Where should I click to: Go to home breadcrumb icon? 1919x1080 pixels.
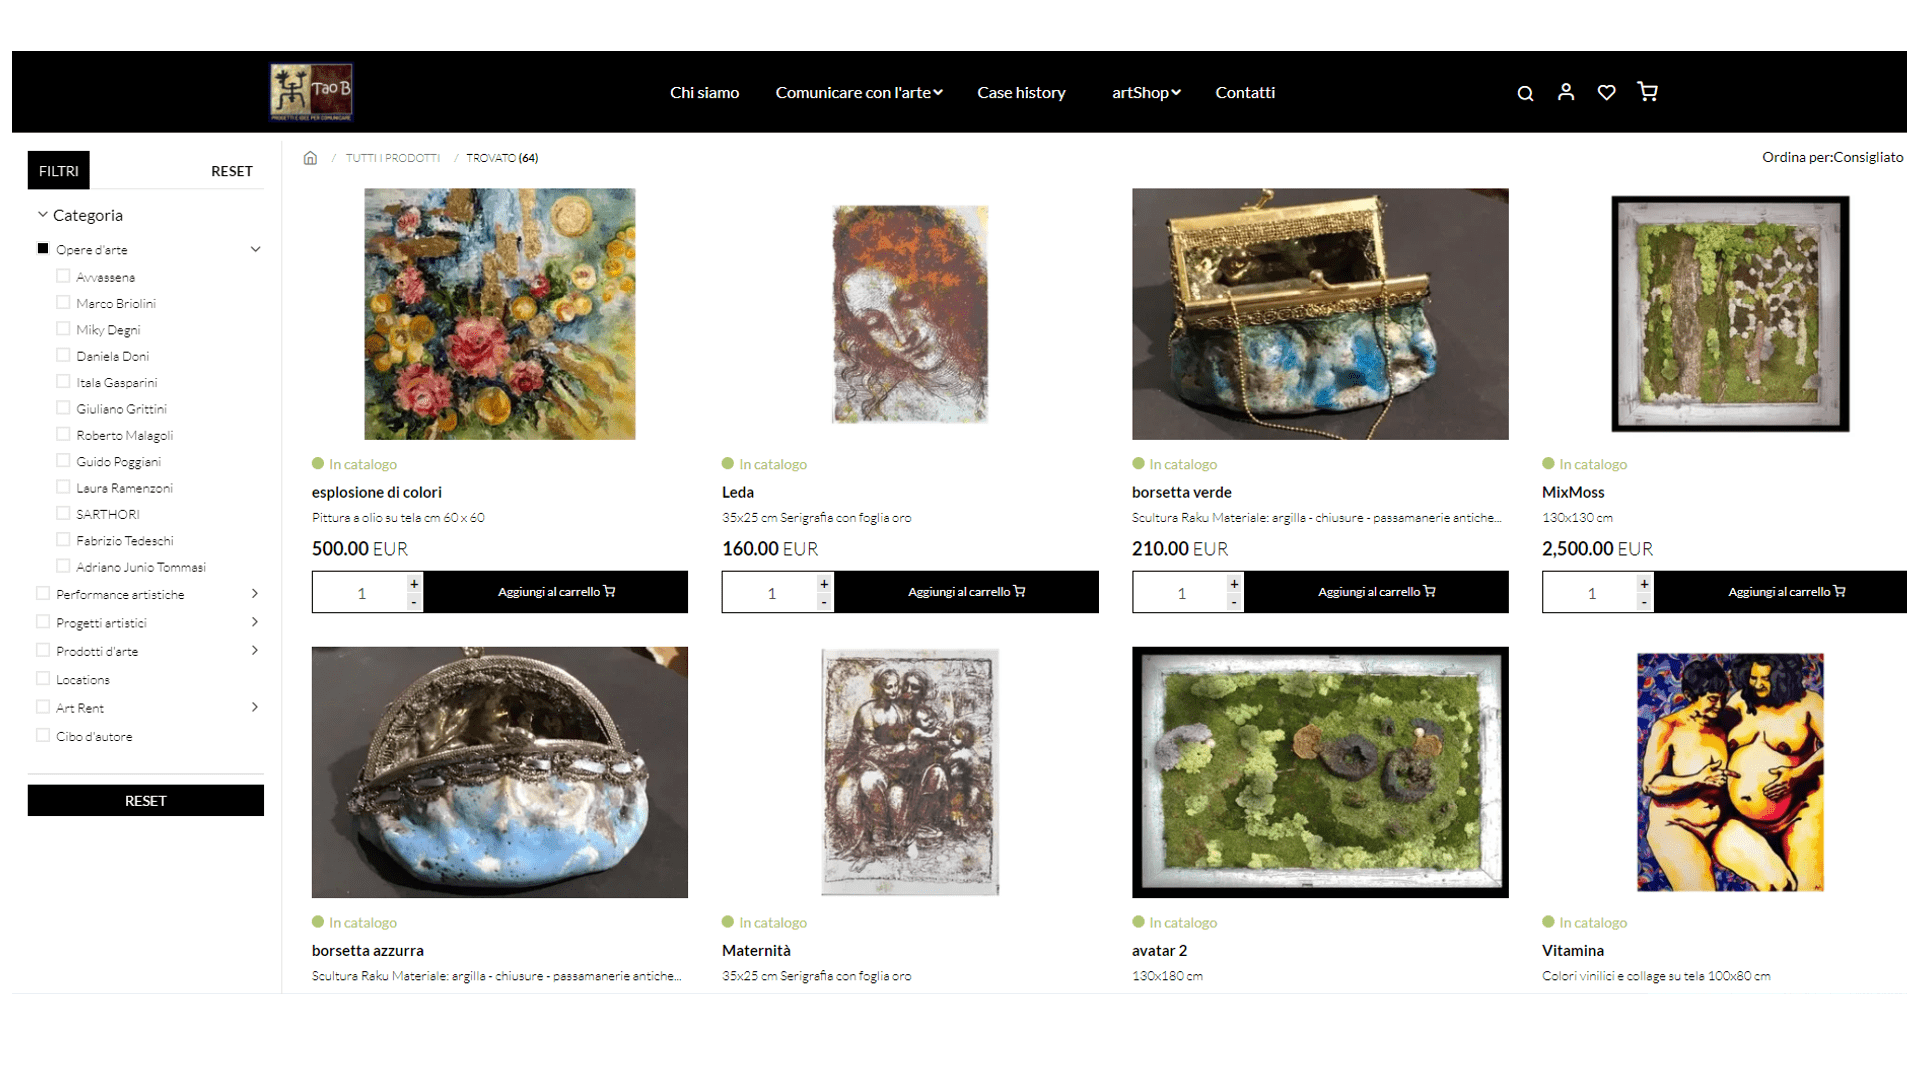tap(310, 158)
